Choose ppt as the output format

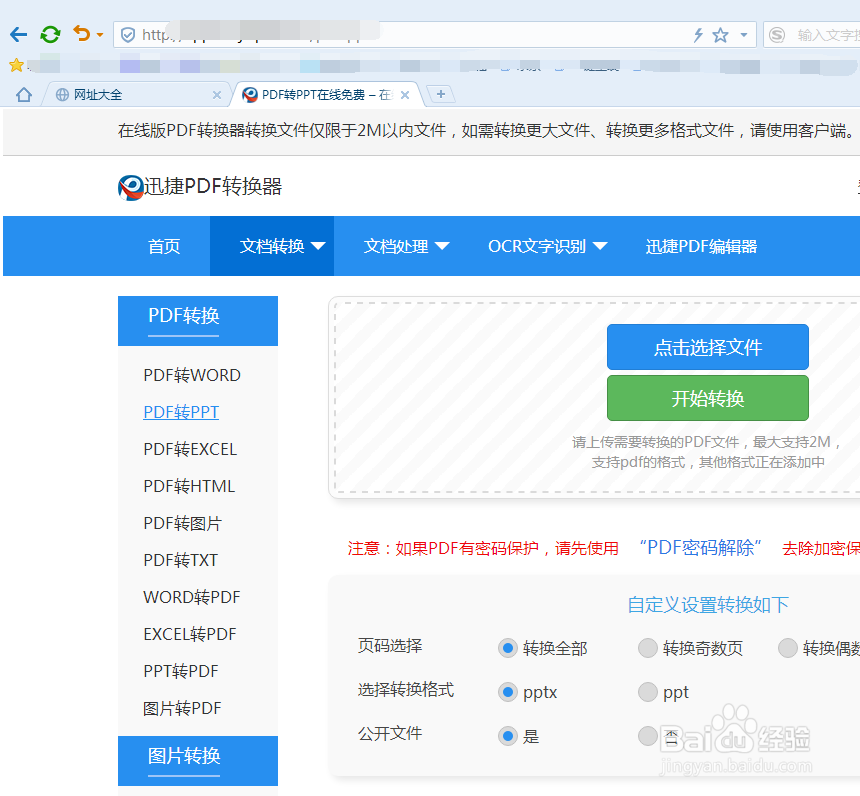pos(648,692)
